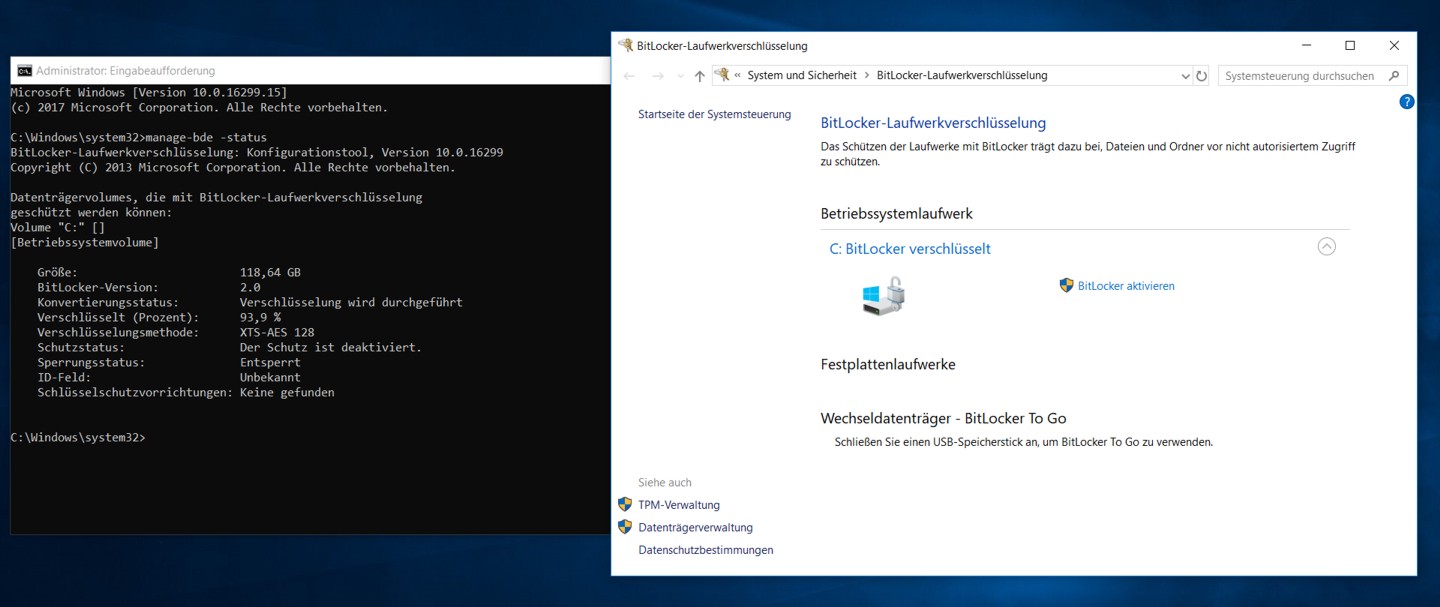Image resolution: width=1440 pixels, height=607 pixels.
Task: Open the TPM-Verwaltung link
Action: [679, 505]
